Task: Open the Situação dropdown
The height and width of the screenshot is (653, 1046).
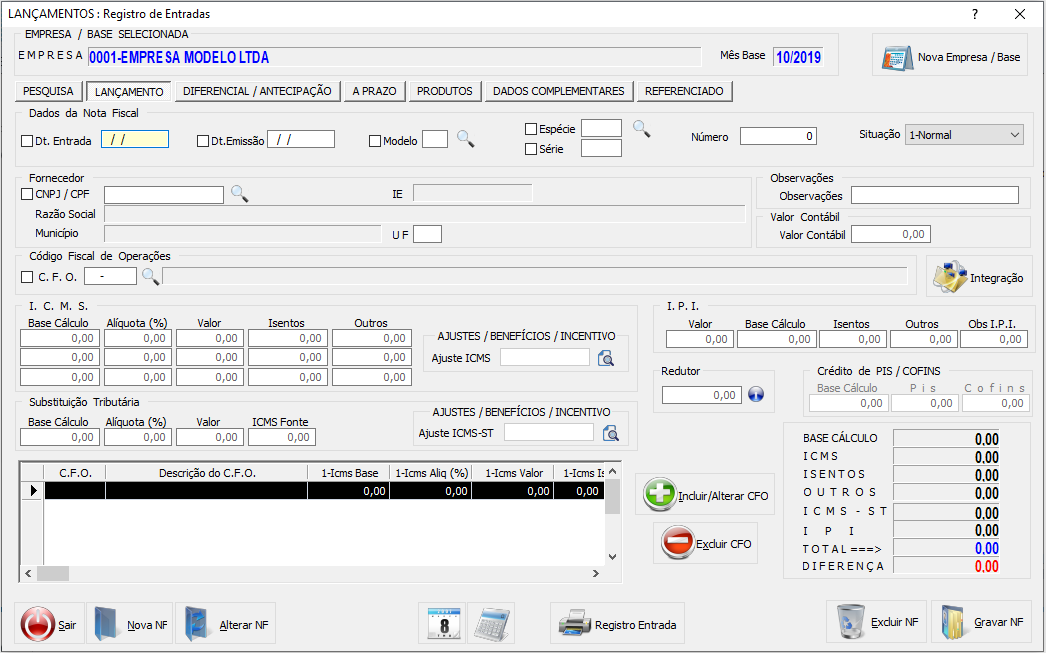Action: click(965, 135)
